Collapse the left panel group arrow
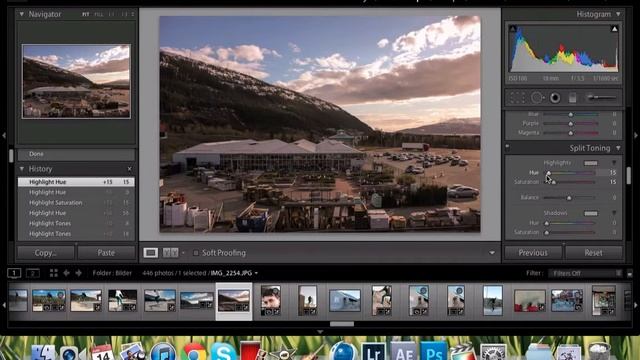 pos(4,135)
